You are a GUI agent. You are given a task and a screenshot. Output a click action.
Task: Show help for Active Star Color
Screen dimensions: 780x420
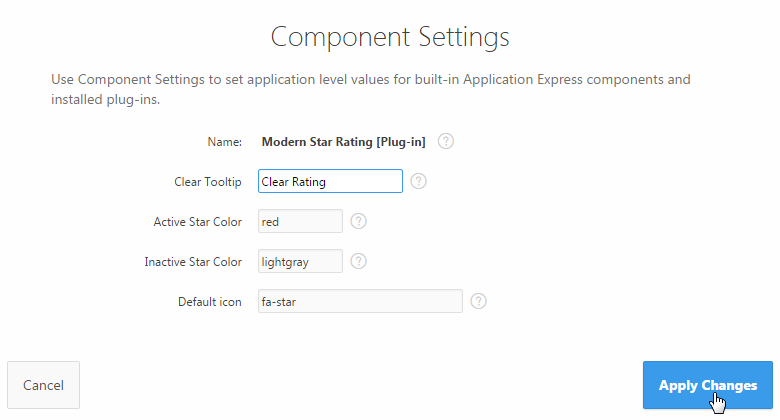click(x=359, y=221)
